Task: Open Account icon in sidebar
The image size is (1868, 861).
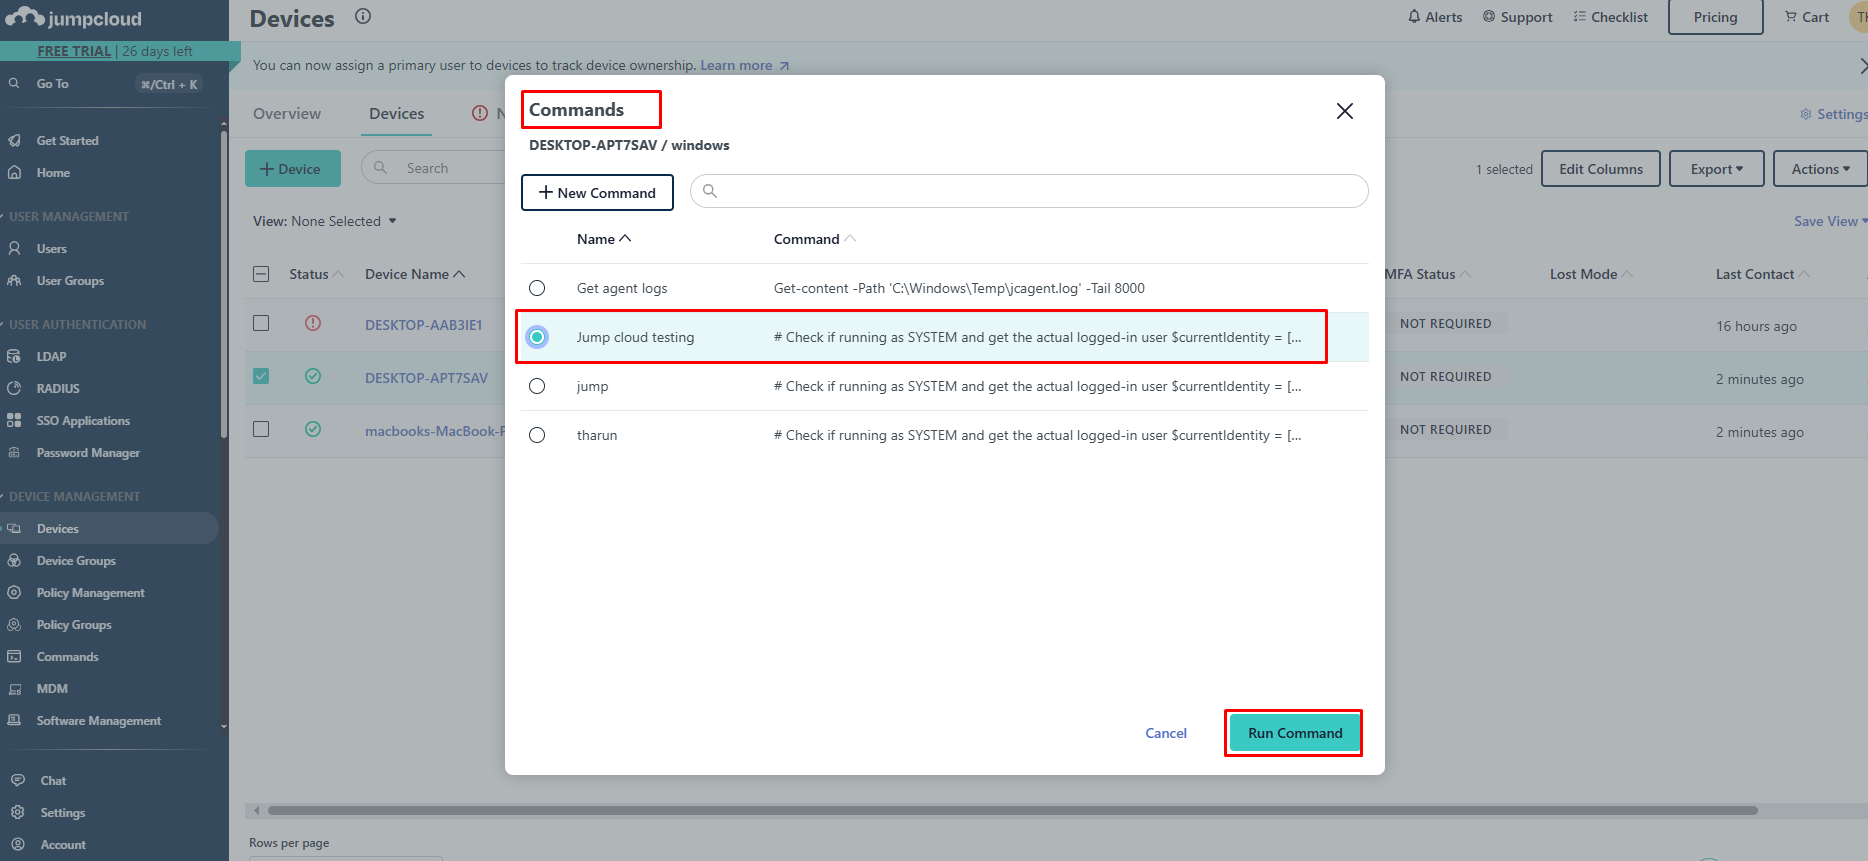Action: [x=18, y=845]
